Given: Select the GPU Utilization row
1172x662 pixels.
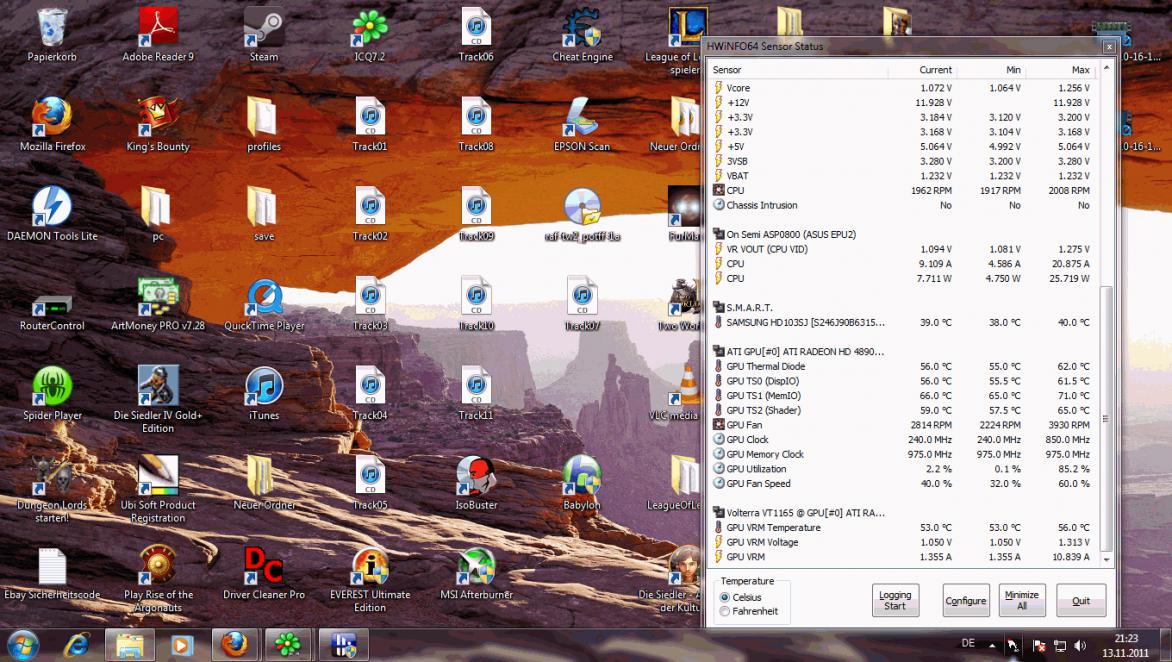Looking at the screenshot, I should 903,468.
